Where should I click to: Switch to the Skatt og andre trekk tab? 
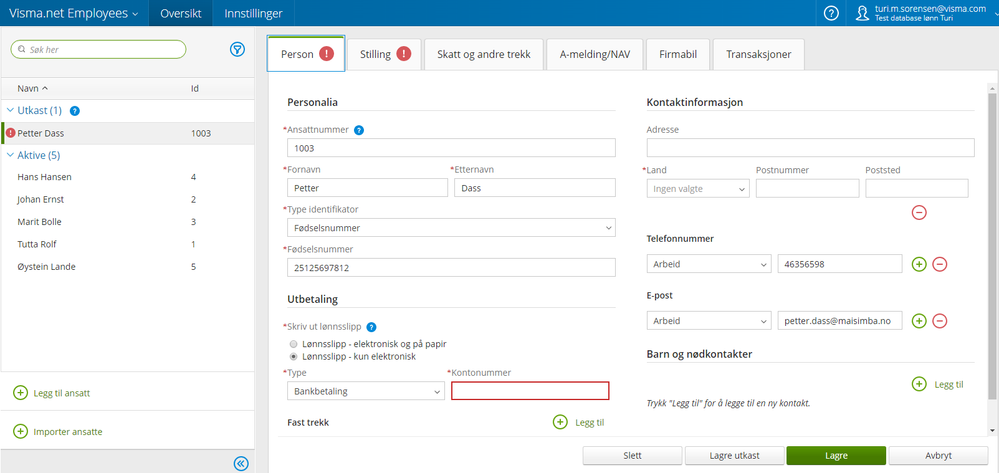[x=483, y=54]
